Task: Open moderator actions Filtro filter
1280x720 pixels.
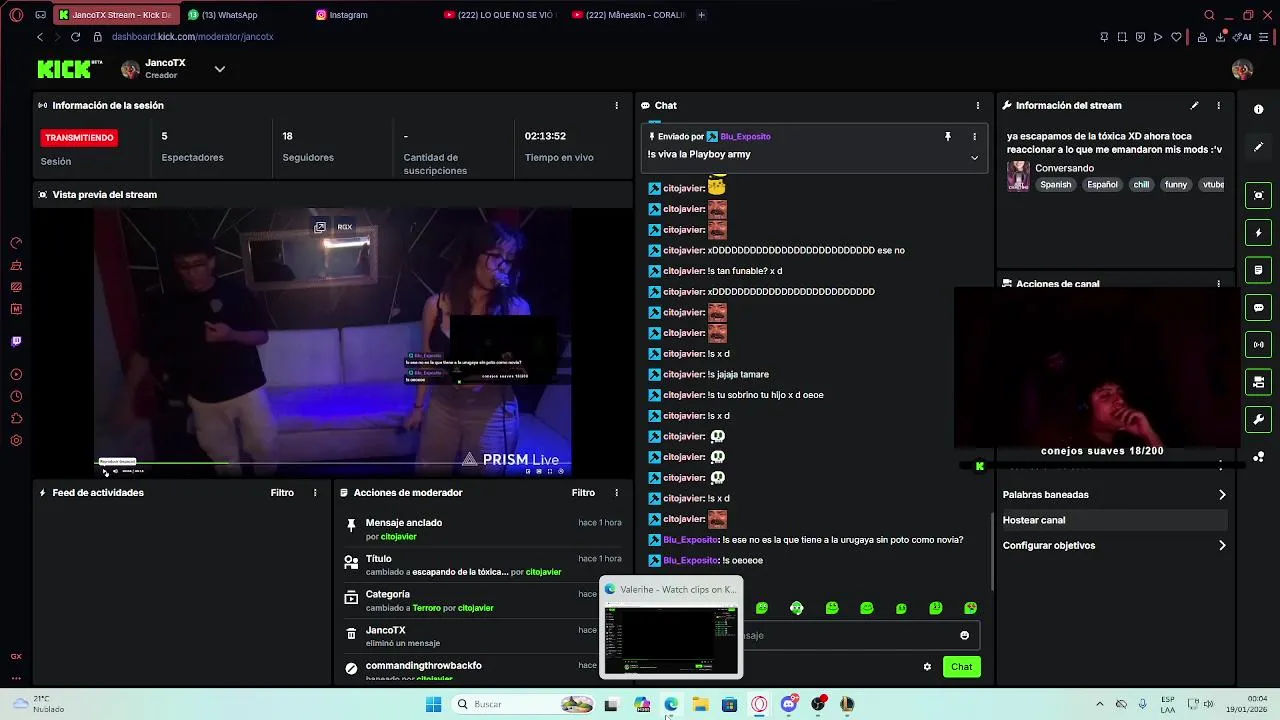Action: pos(583,493)
